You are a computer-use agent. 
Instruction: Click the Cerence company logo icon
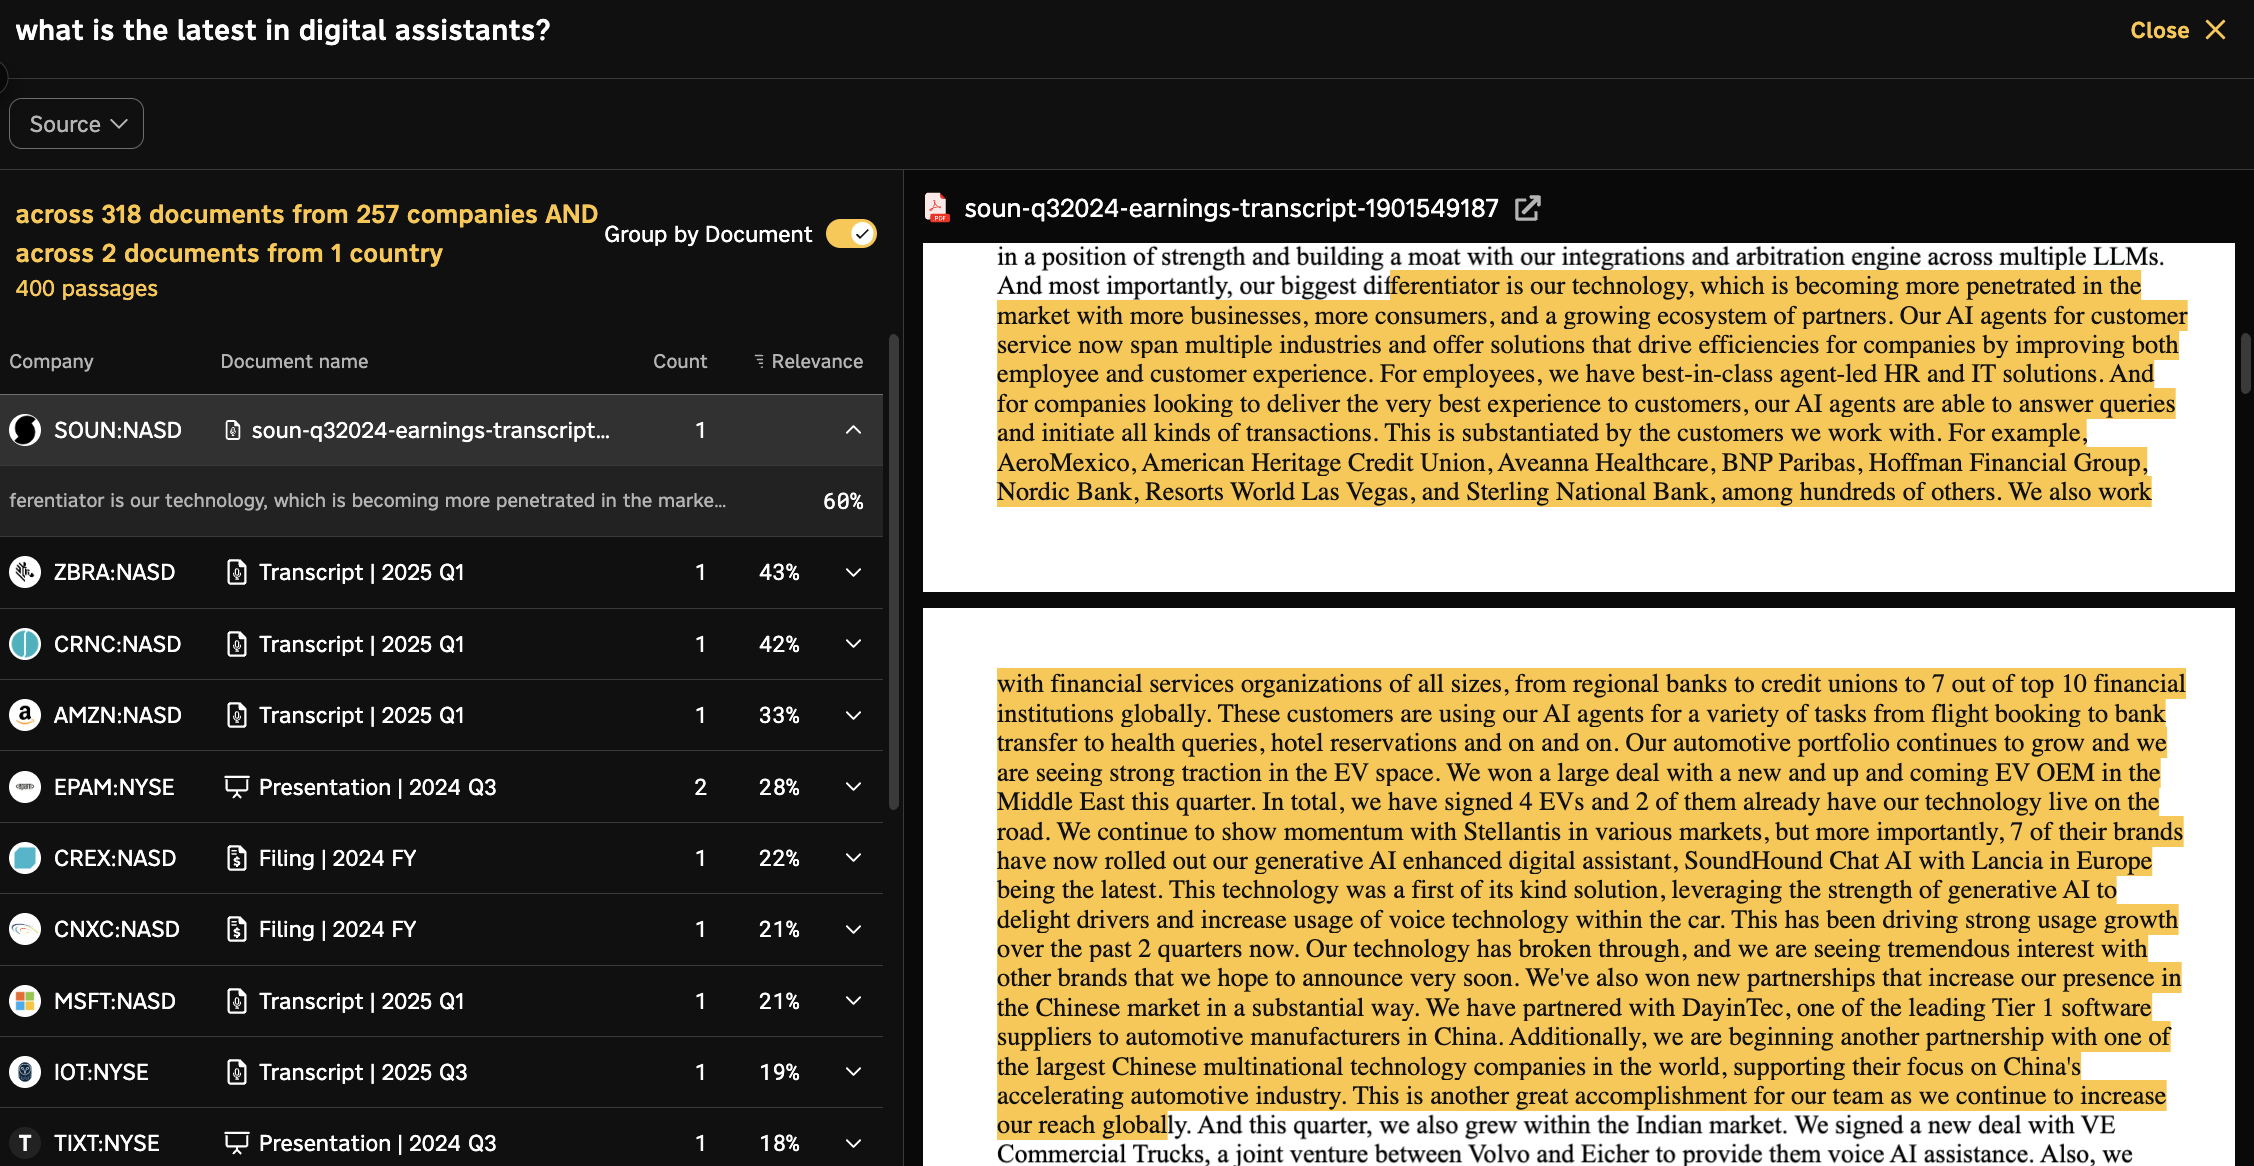point(25,644)
